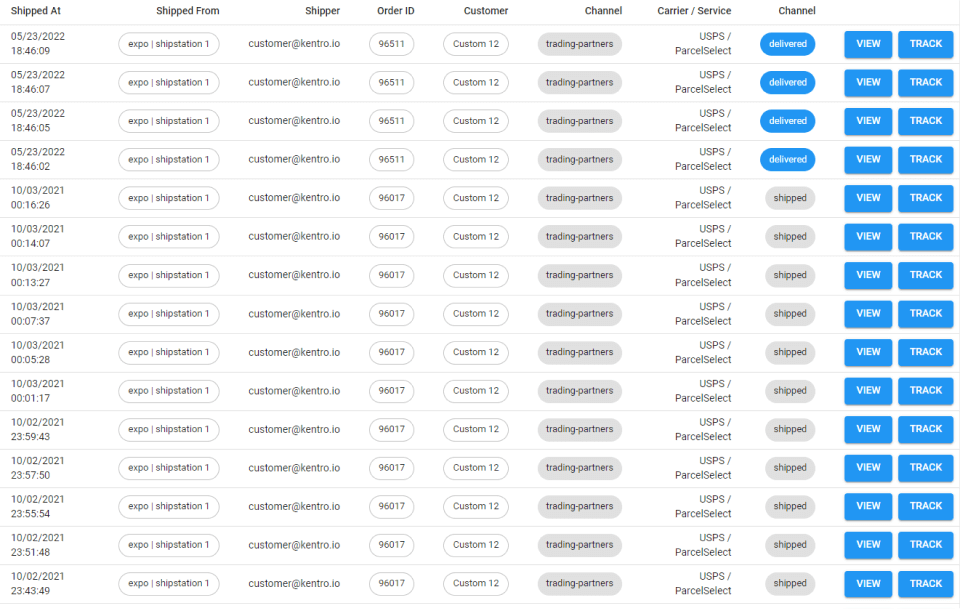The width and height of the screenshot is (960, 609).
Task: Click the Shipped From column header
Action: click(187, 11)
